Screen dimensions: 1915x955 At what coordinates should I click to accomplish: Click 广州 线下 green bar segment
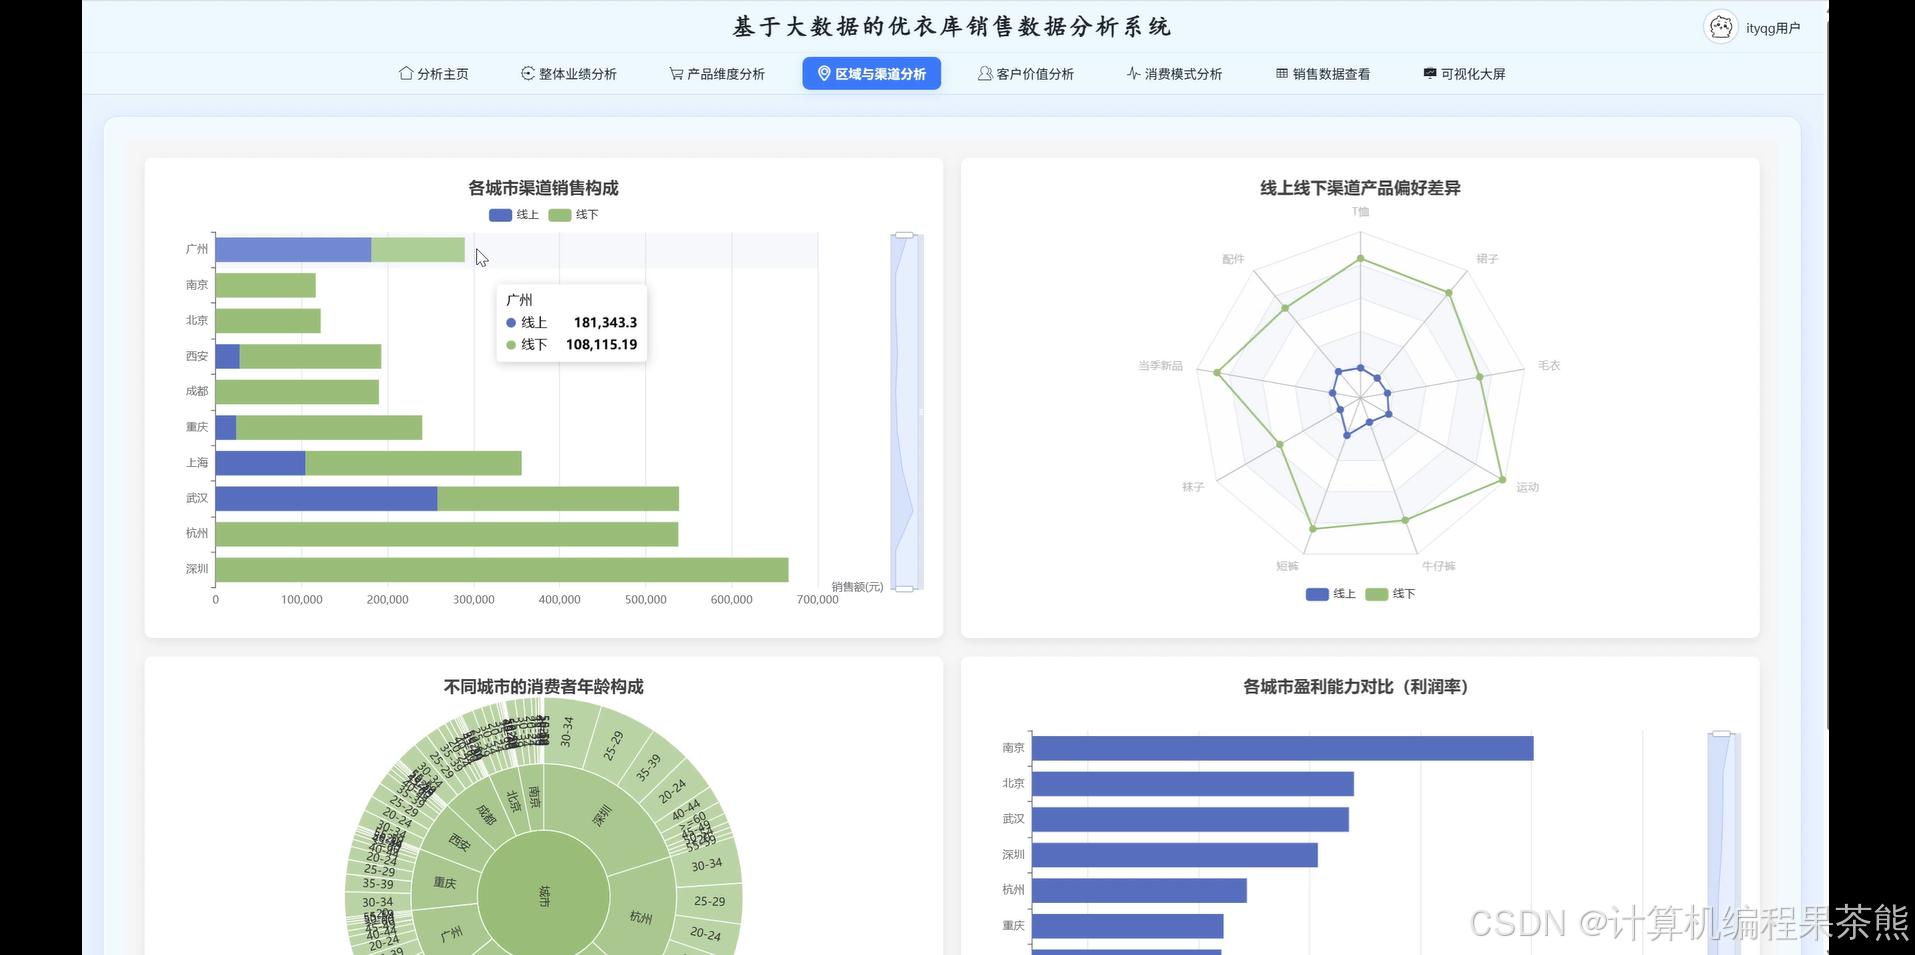tap(418, 250)
